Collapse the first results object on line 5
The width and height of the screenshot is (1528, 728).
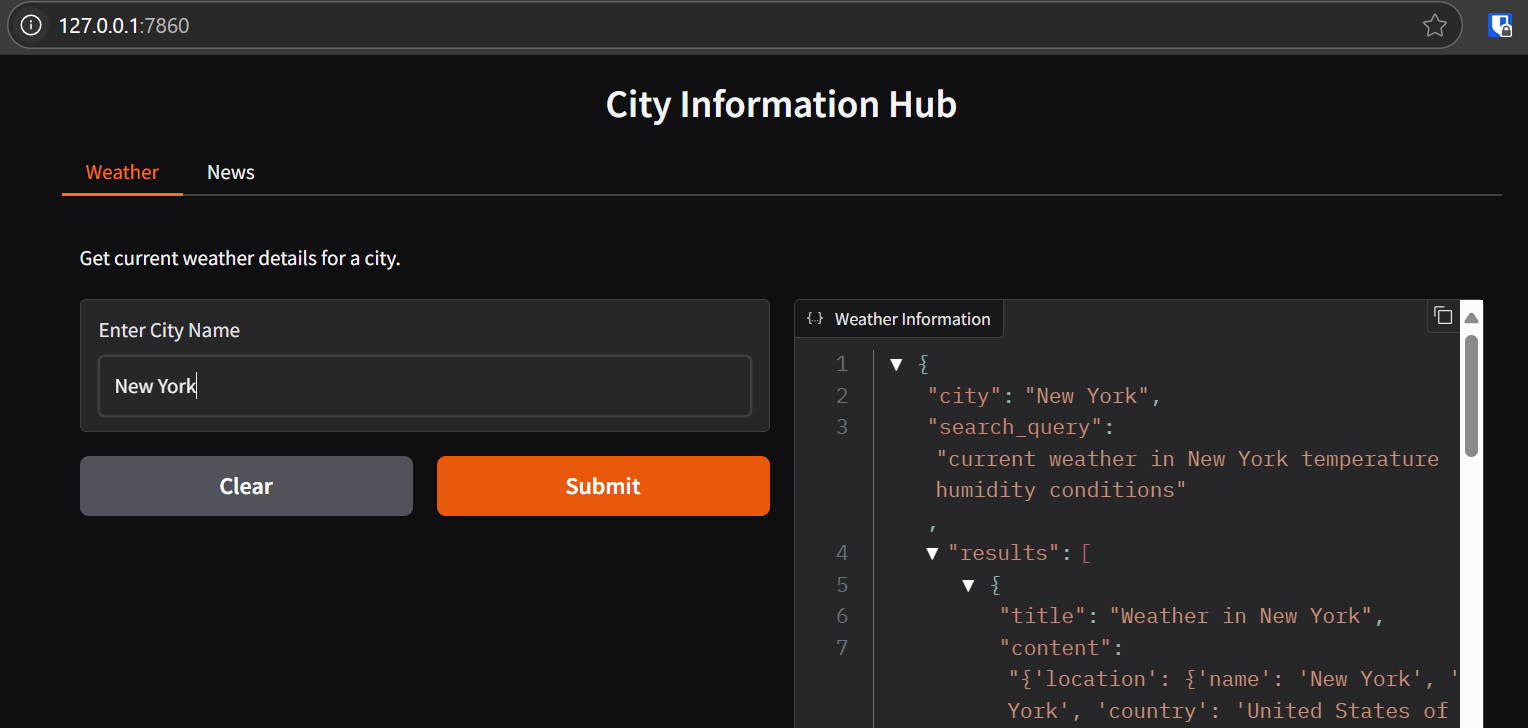pyautogui.click(x=968, y=585)
